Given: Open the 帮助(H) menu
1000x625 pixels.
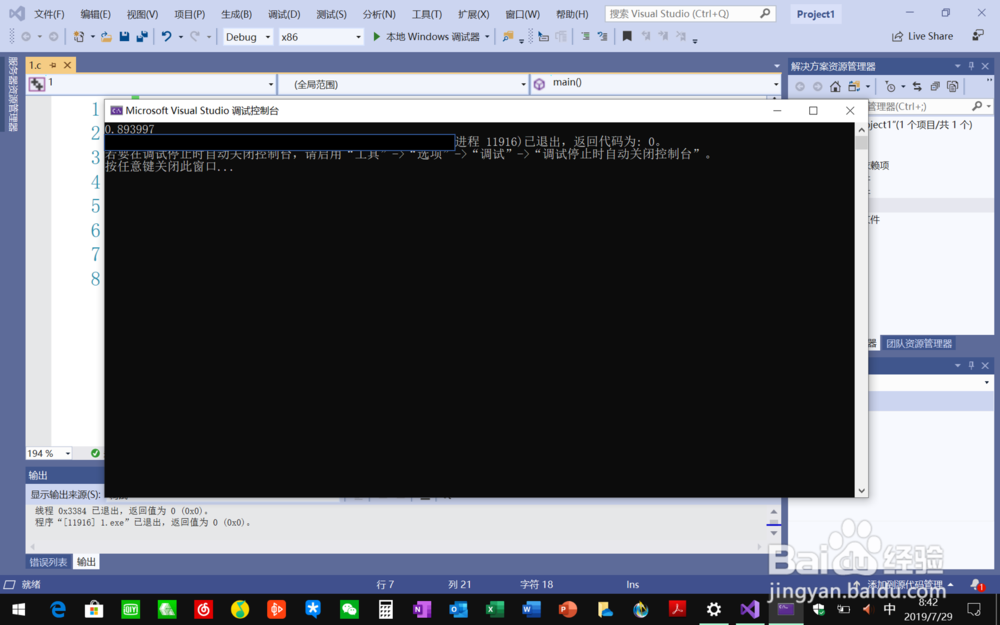Looking at the screenshot, I should [572, 14].
